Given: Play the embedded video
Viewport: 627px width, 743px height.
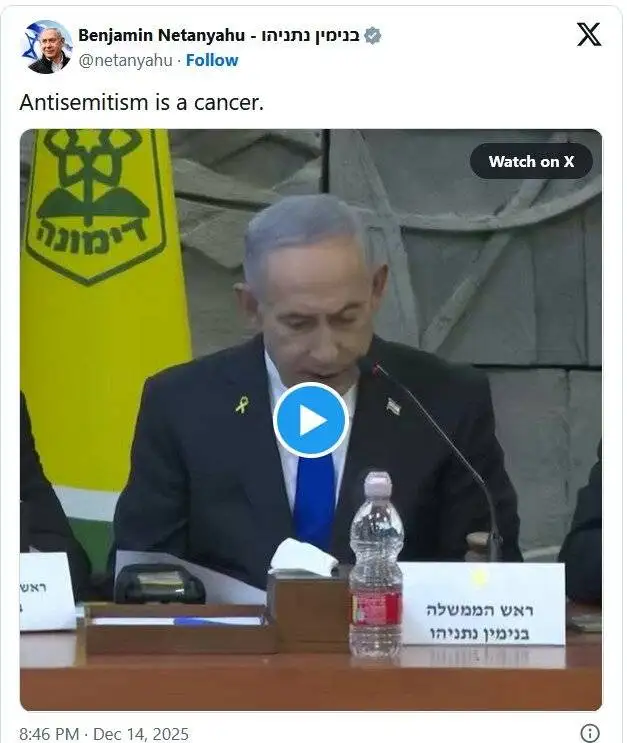Looking at the screenshot, I should tap(311, 420).
